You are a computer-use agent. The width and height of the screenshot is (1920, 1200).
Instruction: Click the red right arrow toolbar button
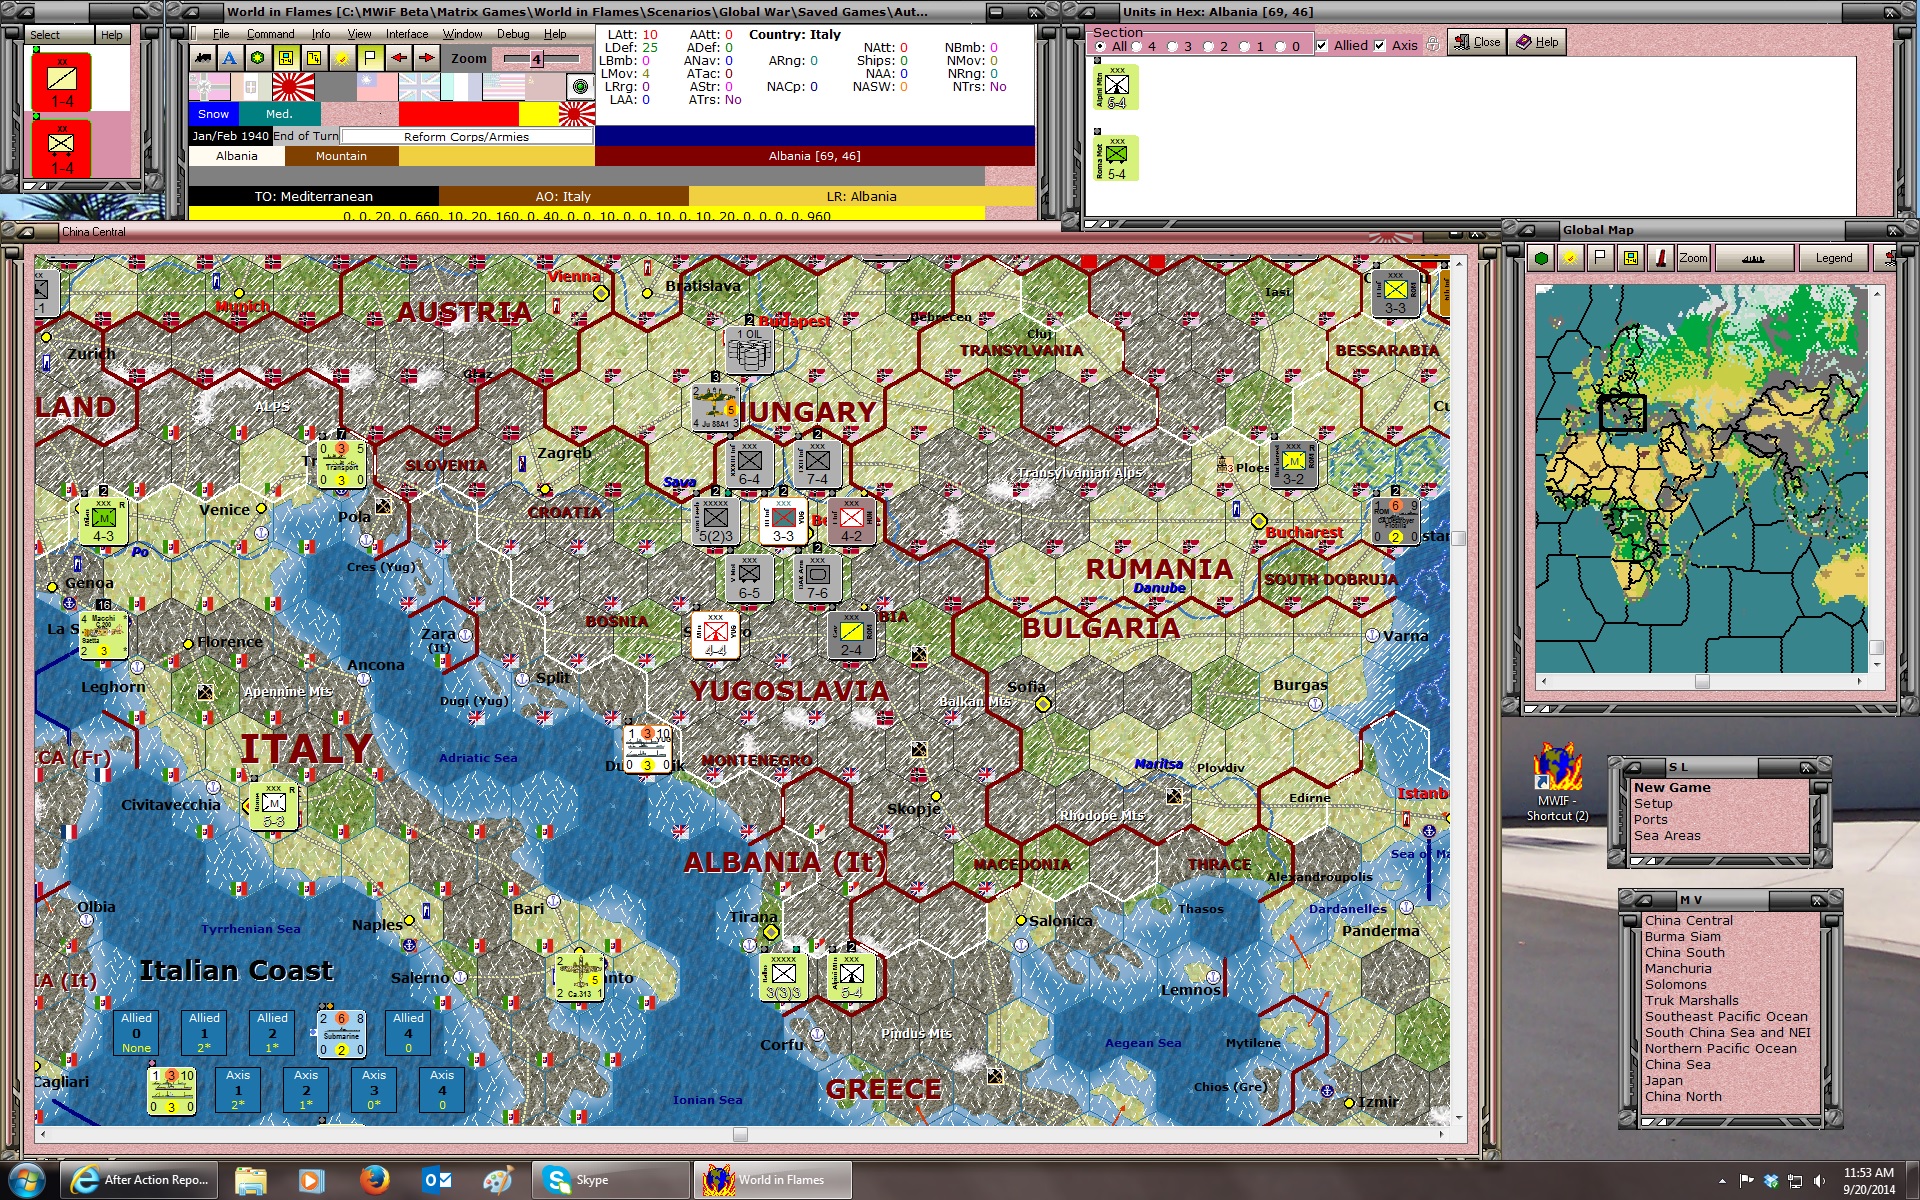[x=426, y=58]
